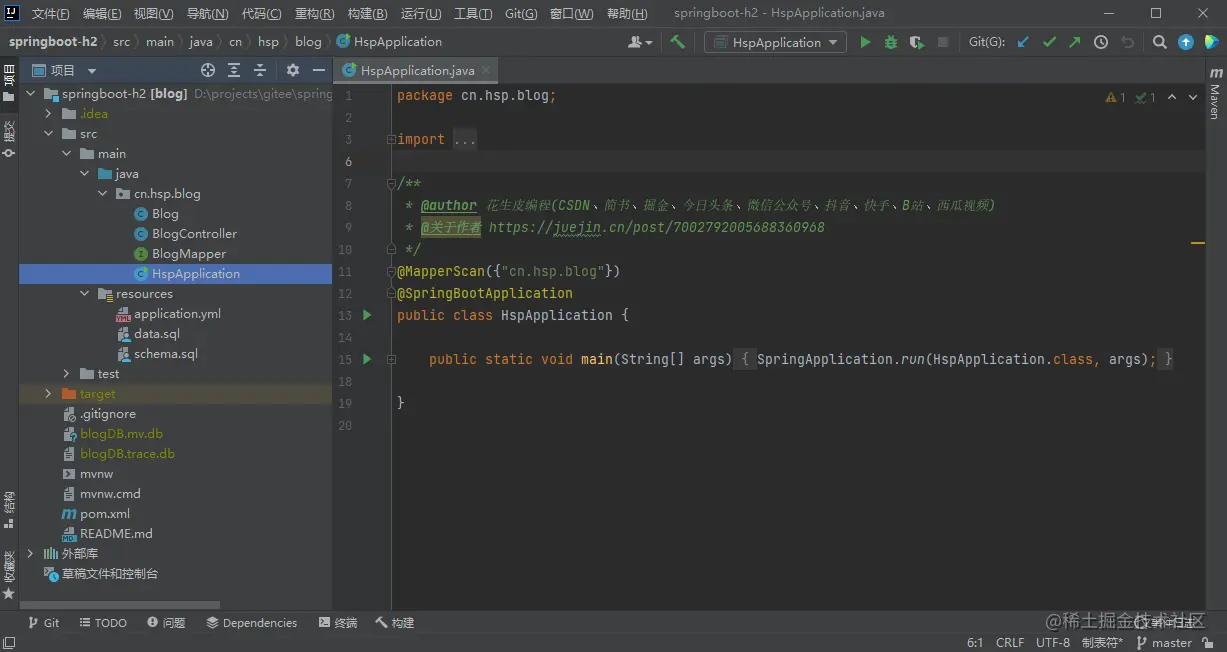Toggle the Javadoc comment fold on line 7
1227x652 pixels.
click(391, 183)
